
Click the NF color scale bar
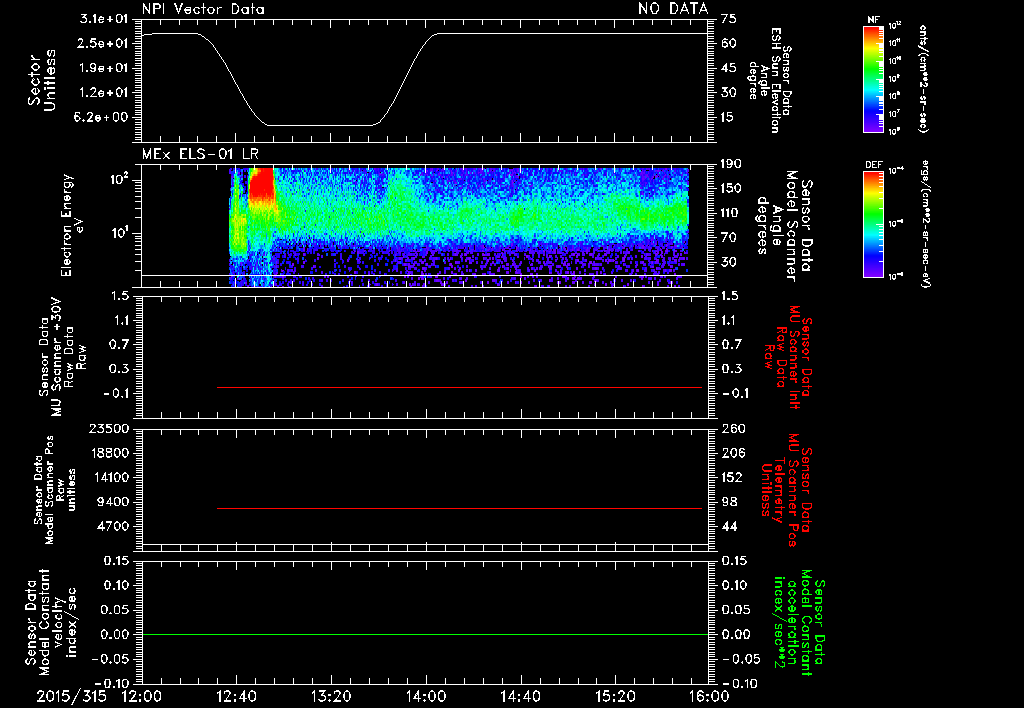(x=873, y=78)
